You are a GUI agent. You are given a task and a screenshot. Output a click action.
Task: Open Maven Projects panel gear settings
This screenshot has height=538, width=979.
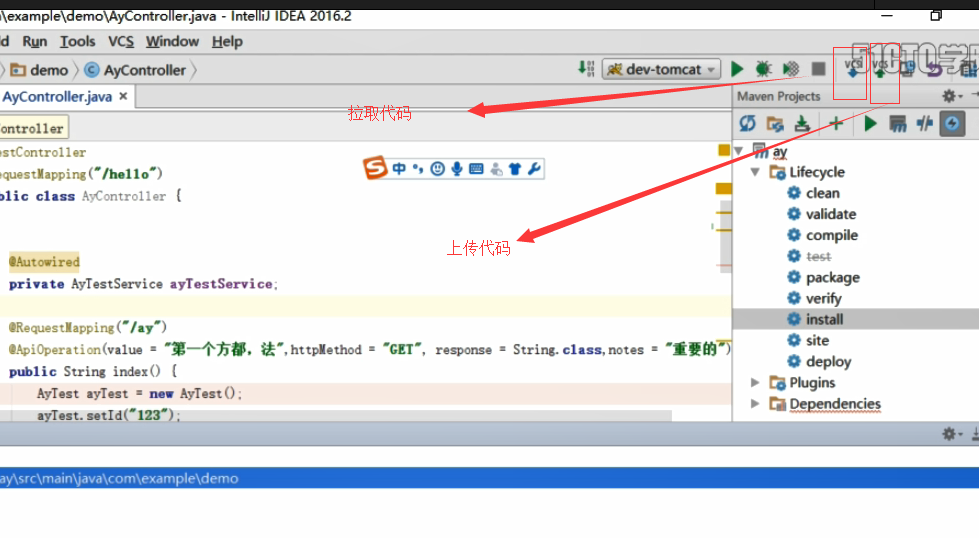coord(951,96)
